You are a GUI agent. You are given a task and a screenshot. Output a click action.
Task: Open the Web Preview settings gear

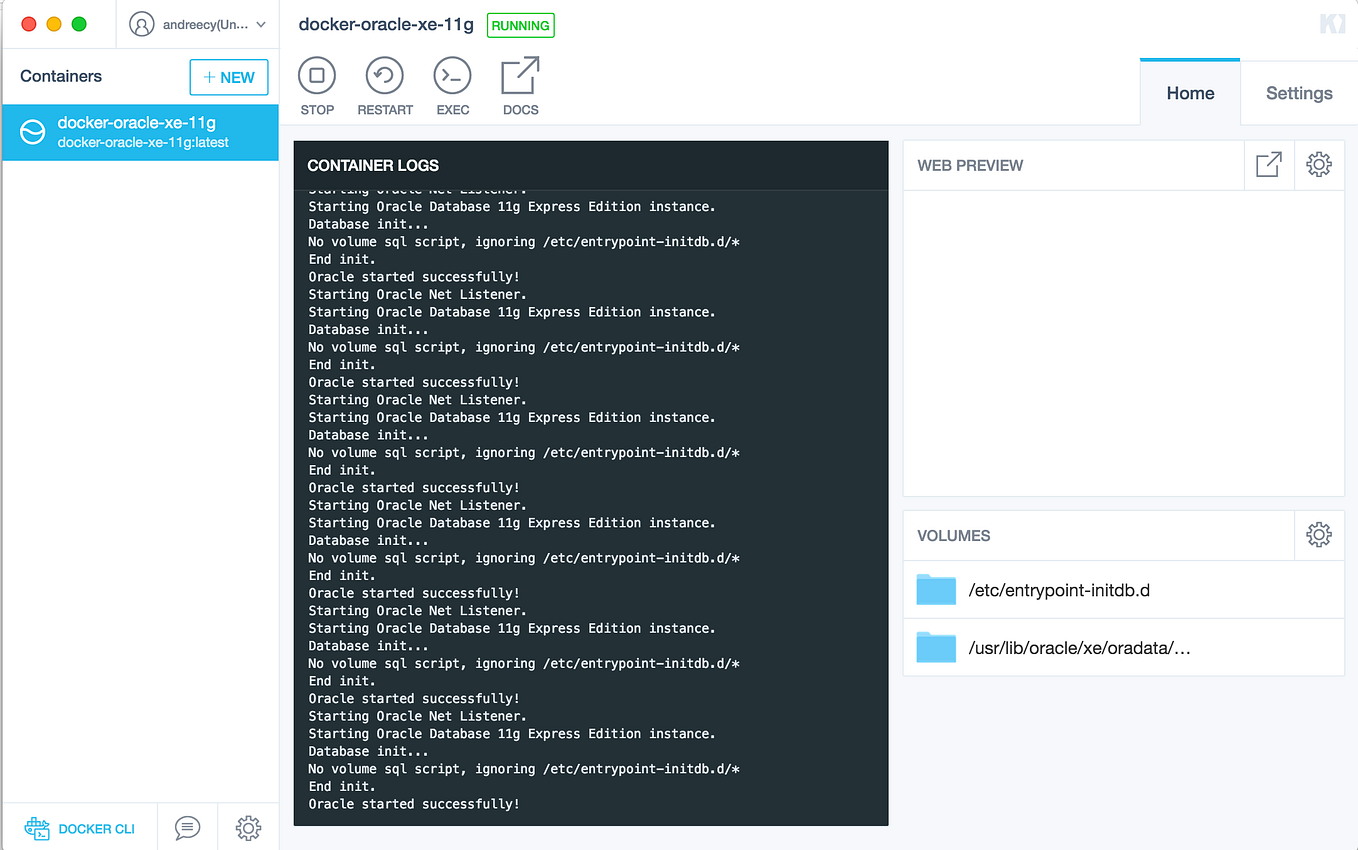coord(1319,164)
